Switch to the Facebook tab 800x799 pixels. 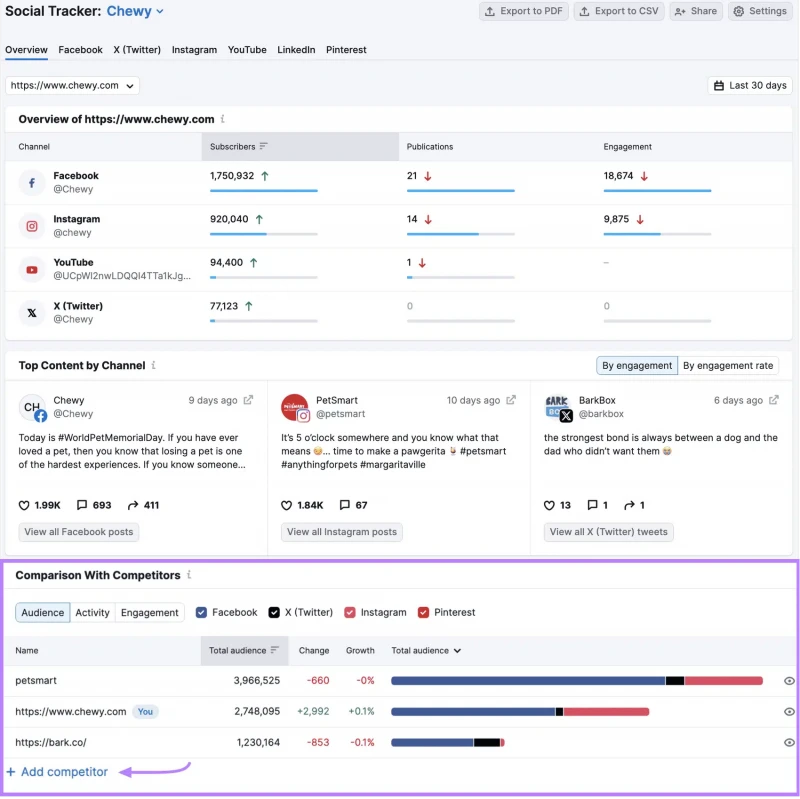click(81, 49)
